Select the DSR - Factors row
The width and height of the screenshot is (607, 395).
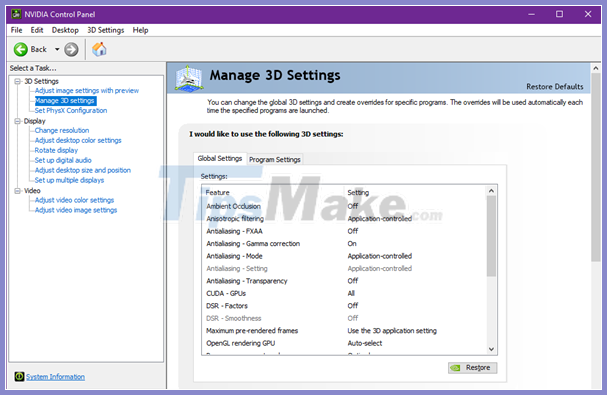pyautogui.click(x=344, y=306)
